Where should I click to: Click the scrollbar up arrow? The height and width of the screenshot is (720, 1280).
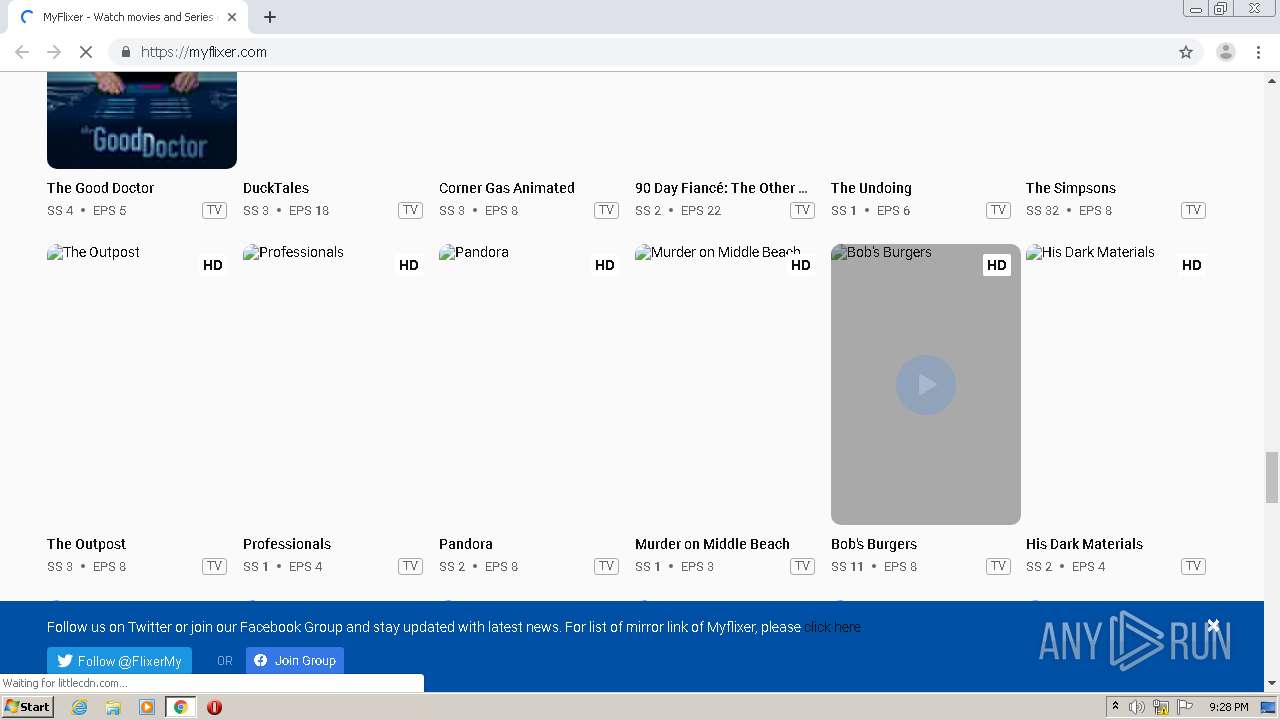1272,79
